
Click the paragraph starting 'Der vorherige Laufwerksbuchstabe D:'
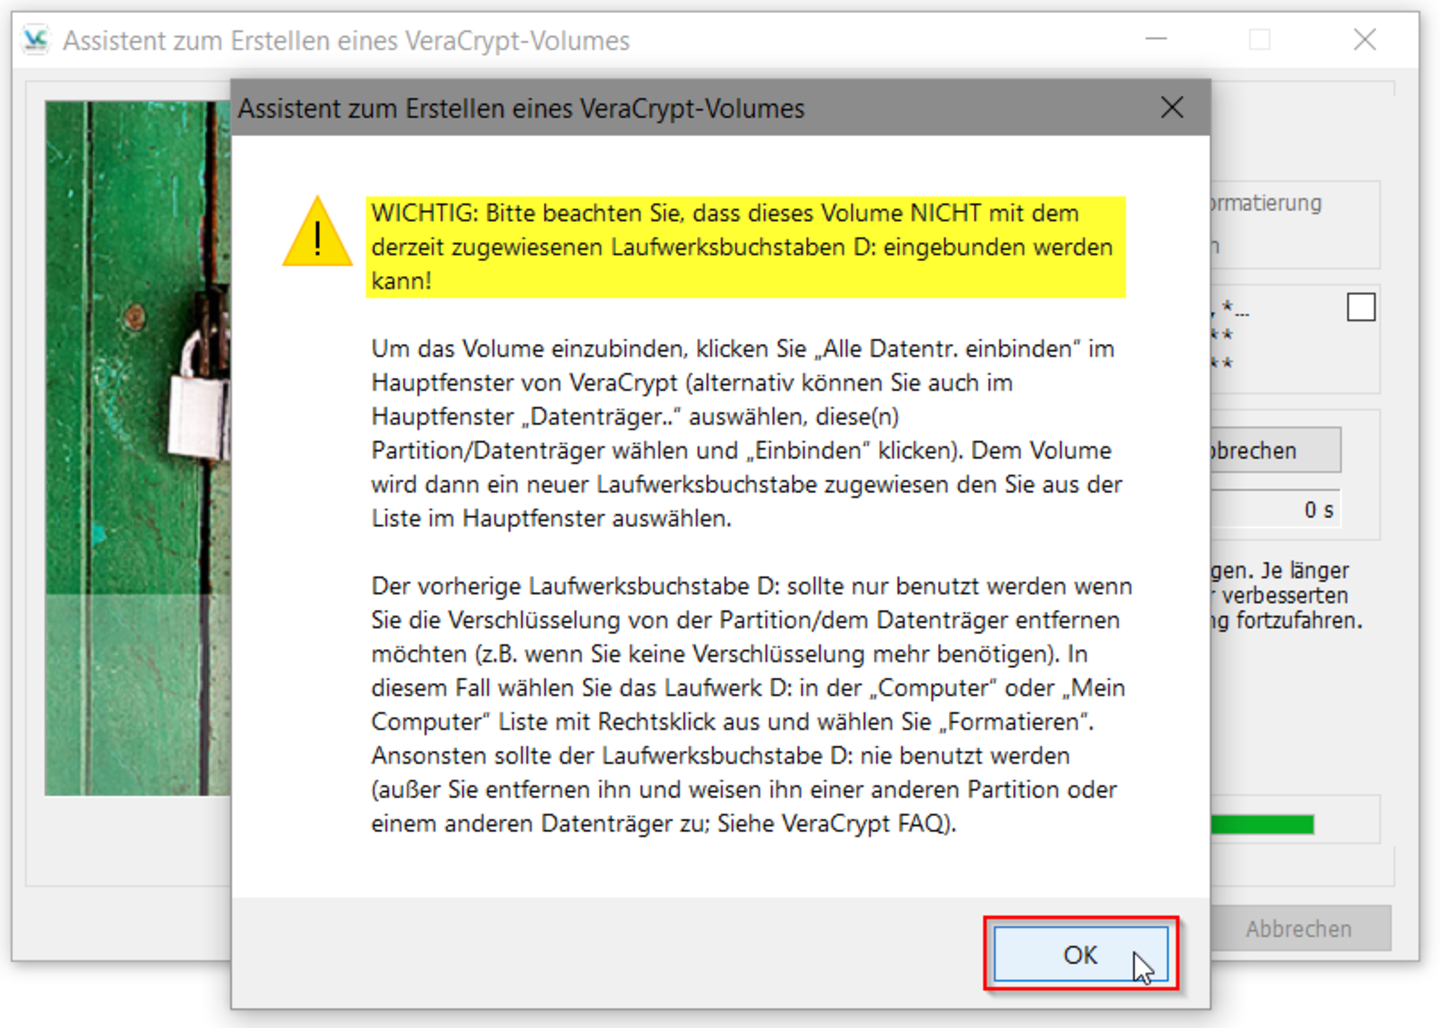751,704
